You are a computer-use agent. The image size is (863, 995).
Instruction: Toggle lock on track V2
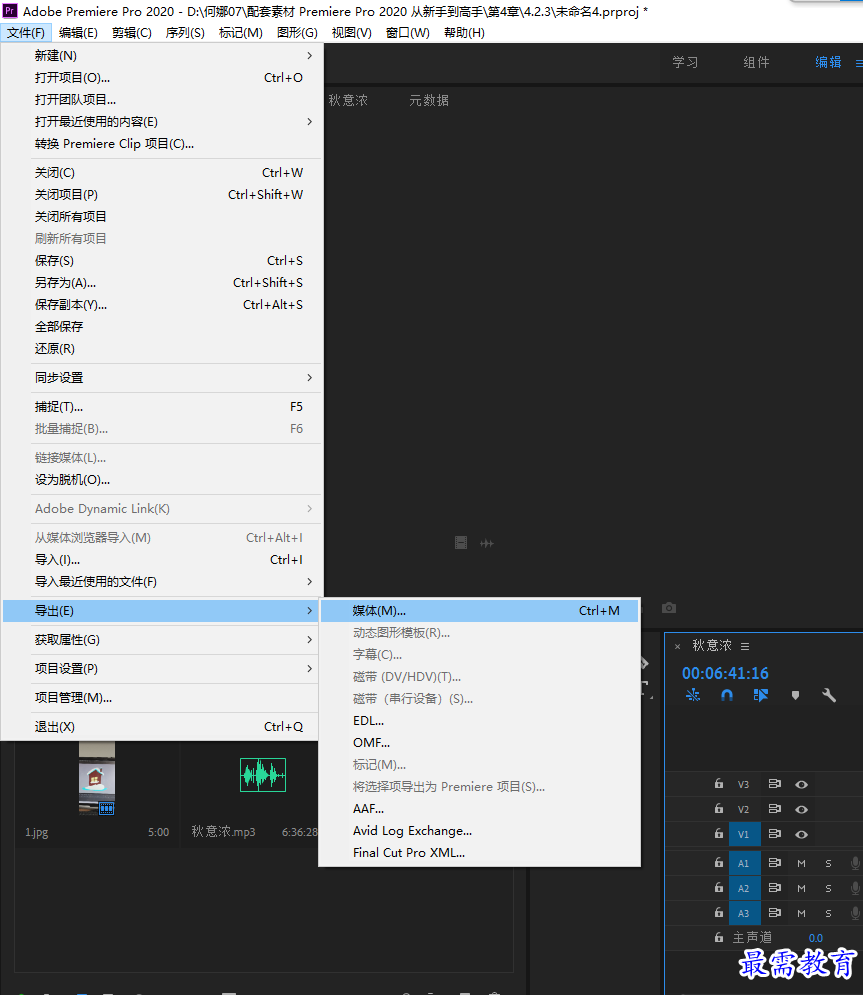[719, 808]
